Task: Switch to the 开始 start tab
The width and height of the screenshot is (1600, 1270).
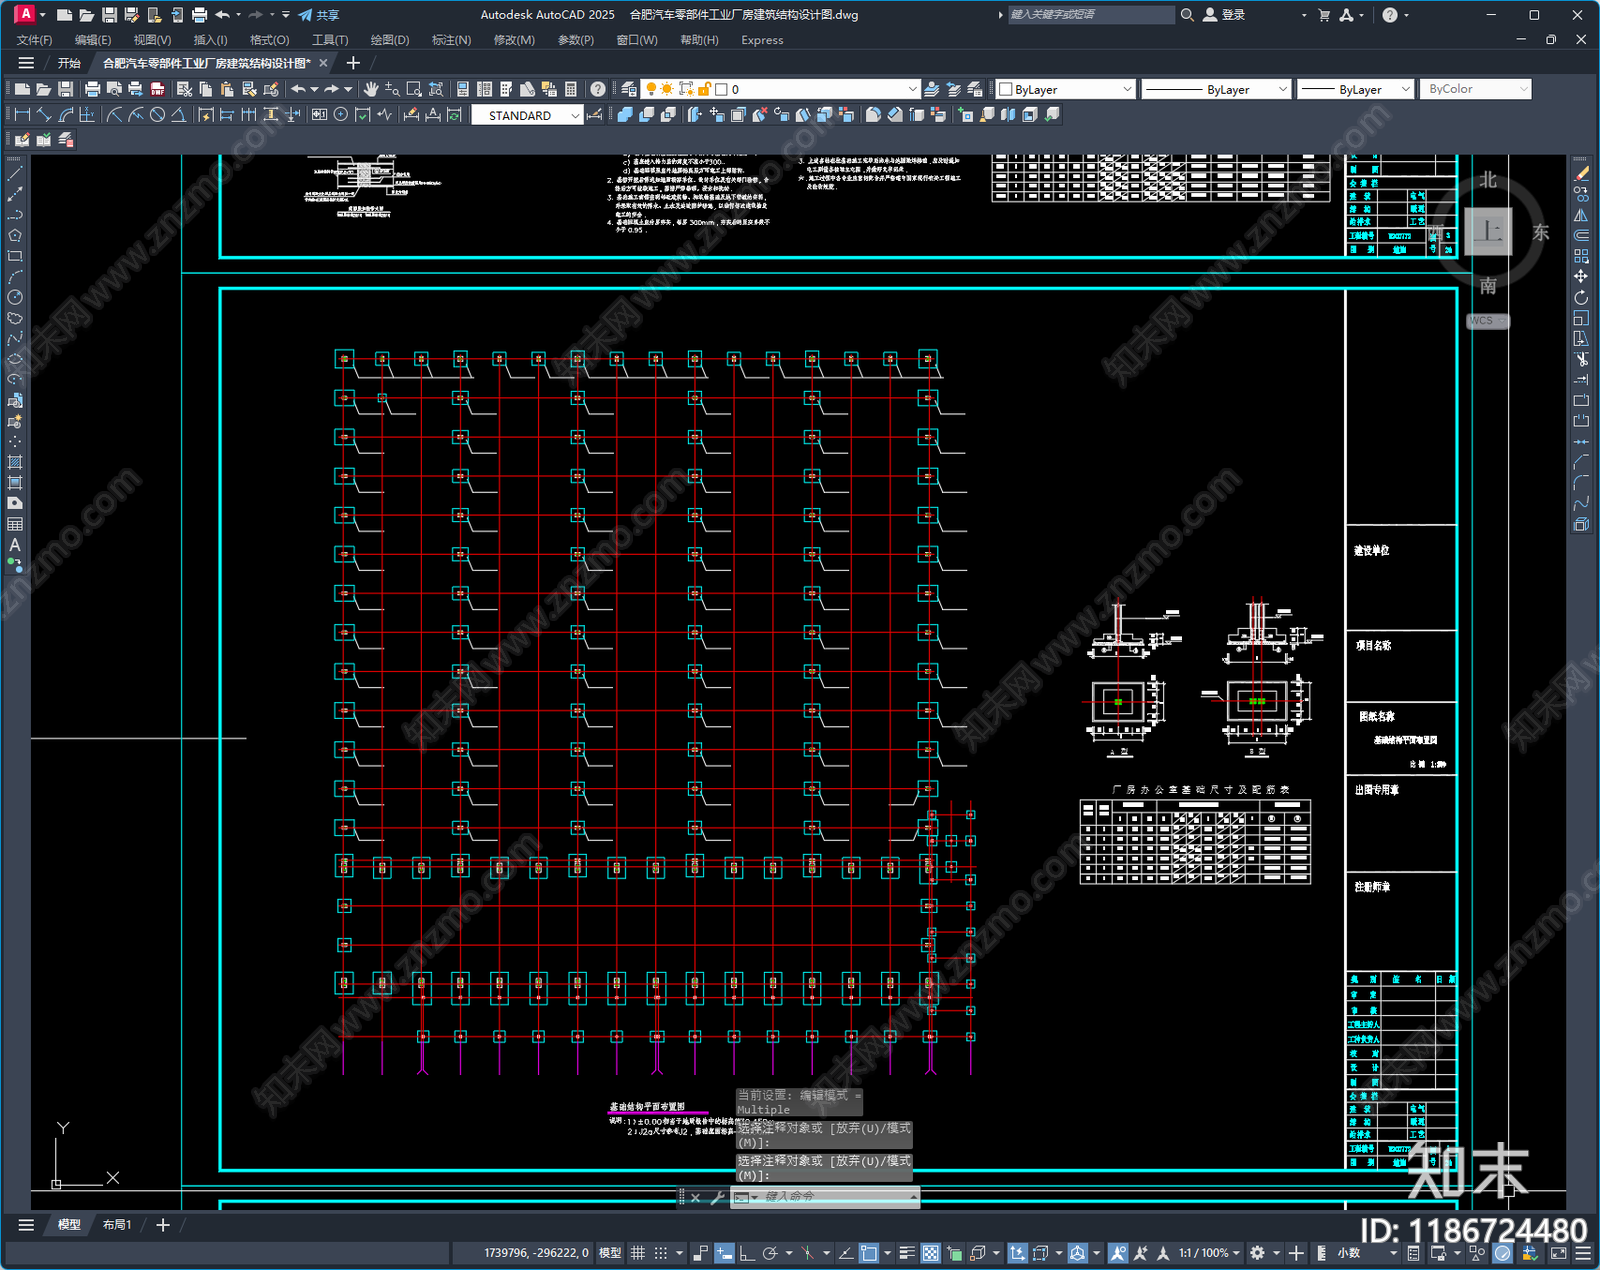Action: 69,63
